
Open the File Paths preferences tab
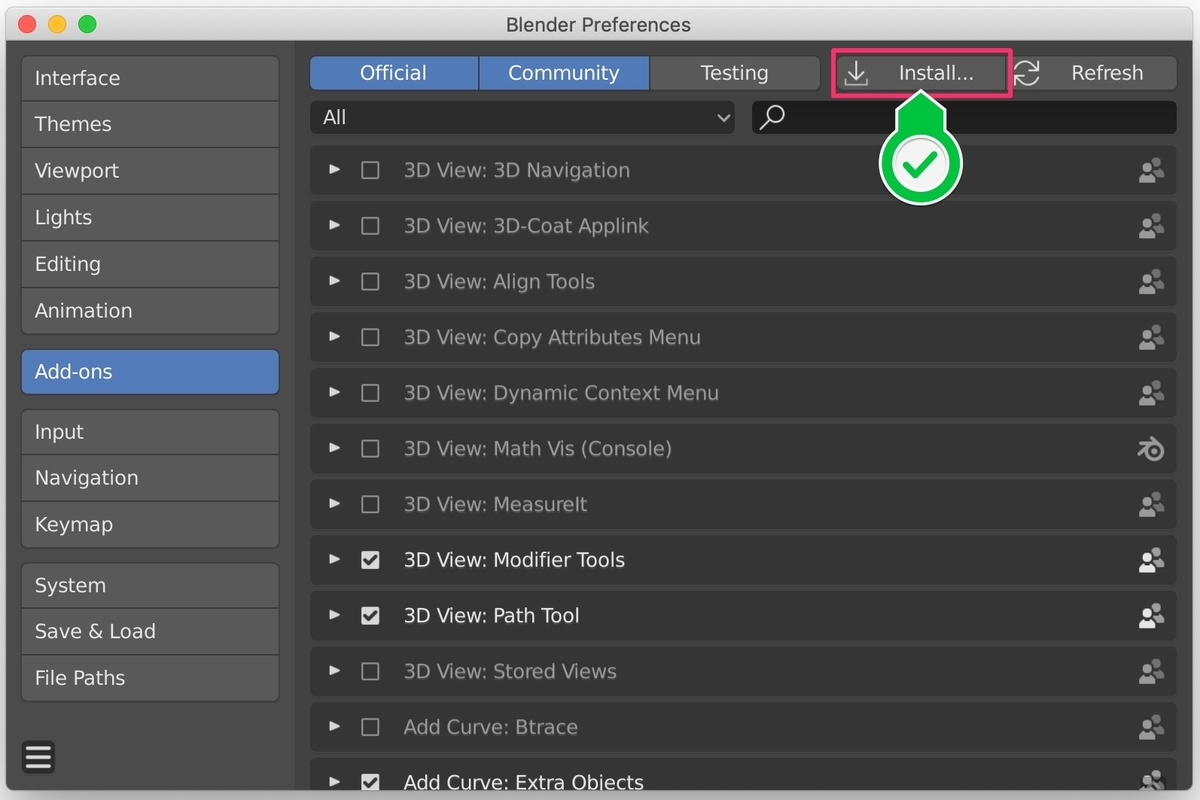point(150,677)
